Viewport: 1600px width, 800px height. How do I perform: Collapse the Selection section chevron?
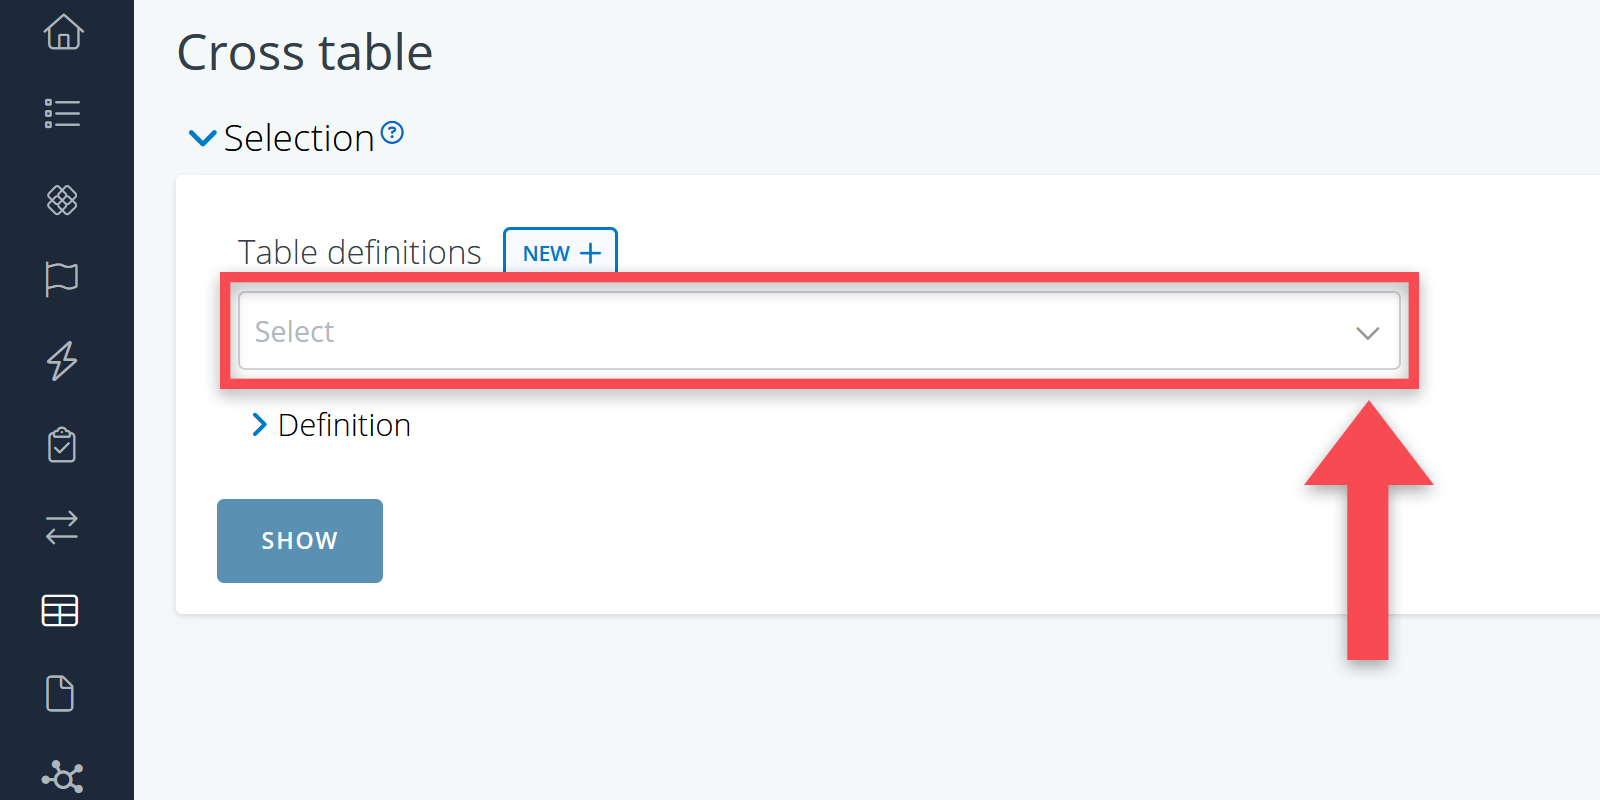tap(203, 138)
